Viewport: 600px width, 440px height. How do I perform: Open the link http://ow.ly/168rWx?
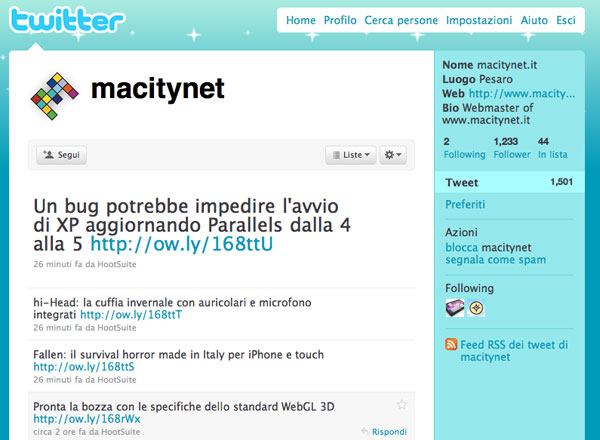pyautogui.click(x=87, y=419)
